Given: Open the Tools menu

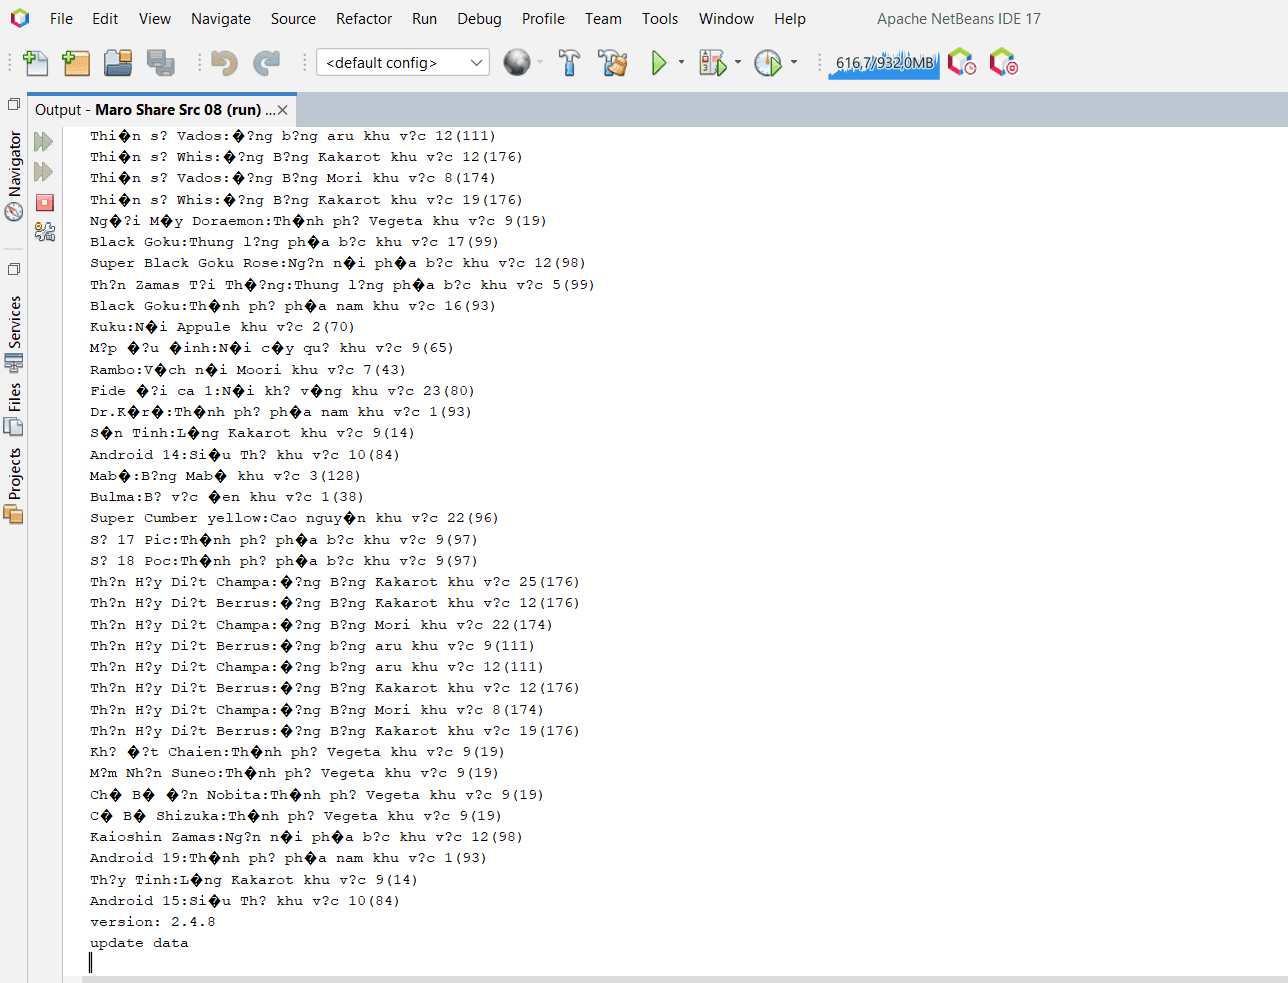Looking at the screenshot, I should [660, 19].
